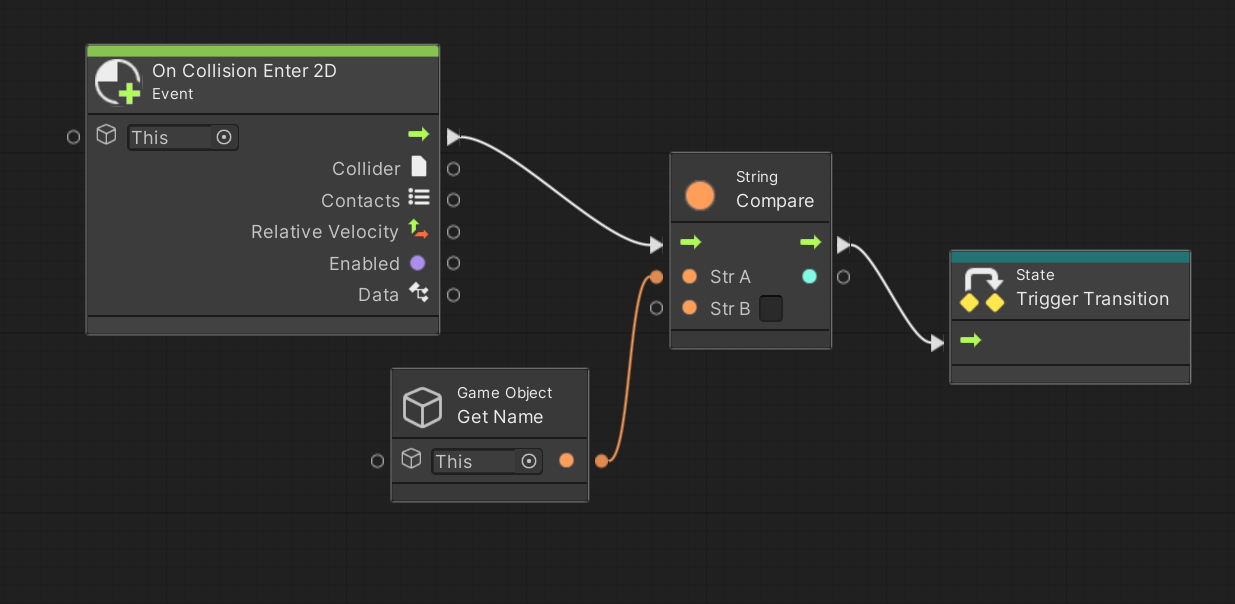The width and height of the screenshot is (1235, 604).
Task: Click the Str B text field
Action: point(771,308)
